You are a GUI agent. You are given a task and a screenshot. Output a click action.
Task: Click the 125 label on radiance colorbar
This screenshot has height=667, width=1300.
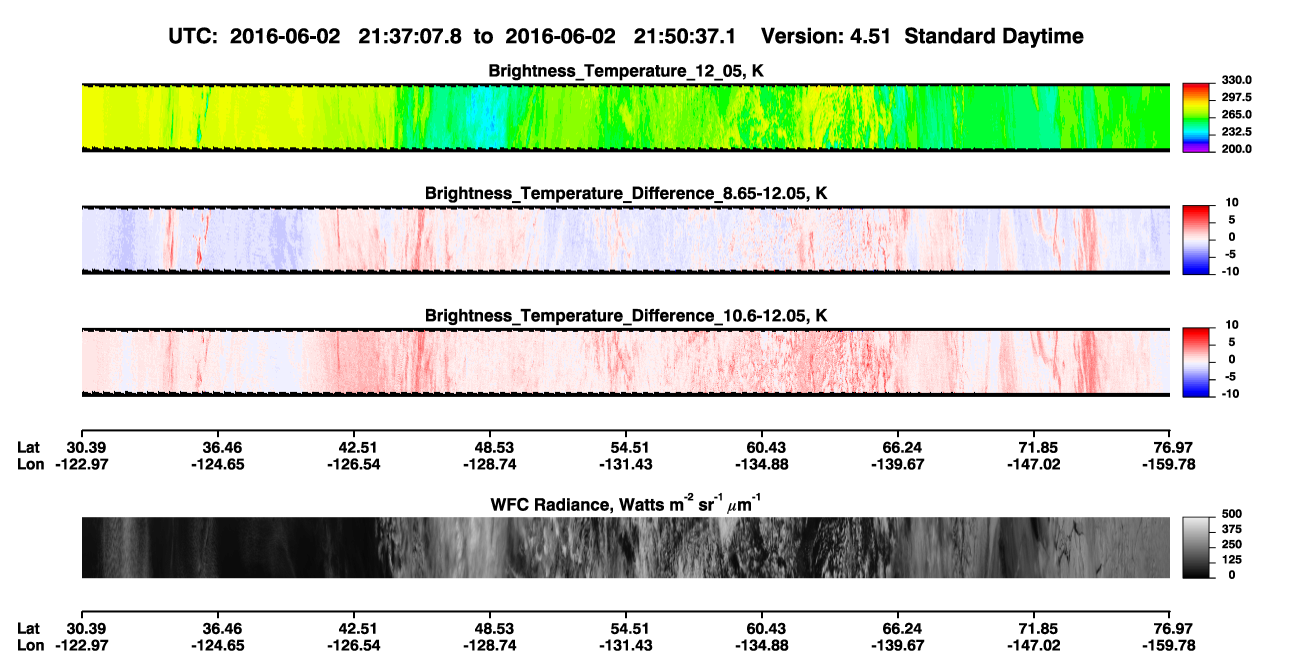tap(1230, 559)
